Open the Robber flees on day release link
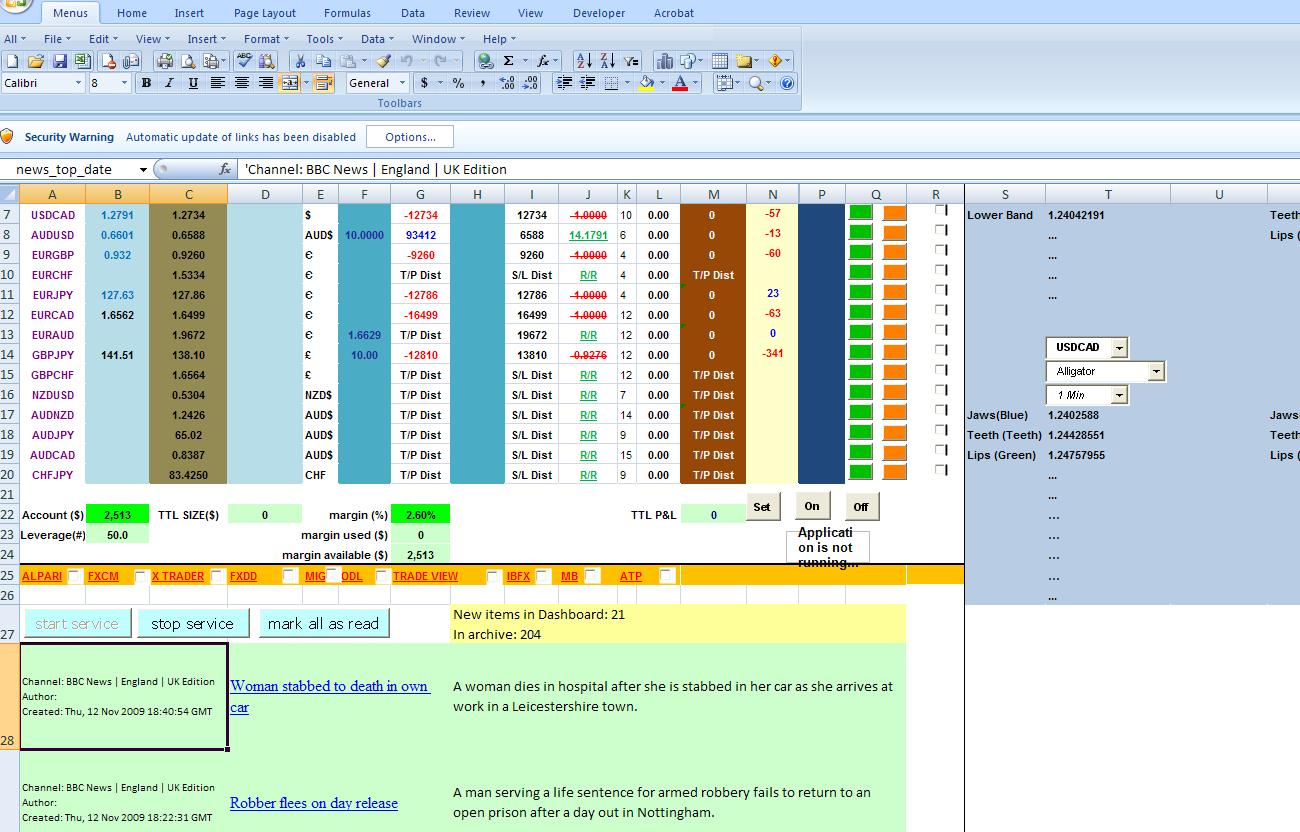 (x=313, y=803)
